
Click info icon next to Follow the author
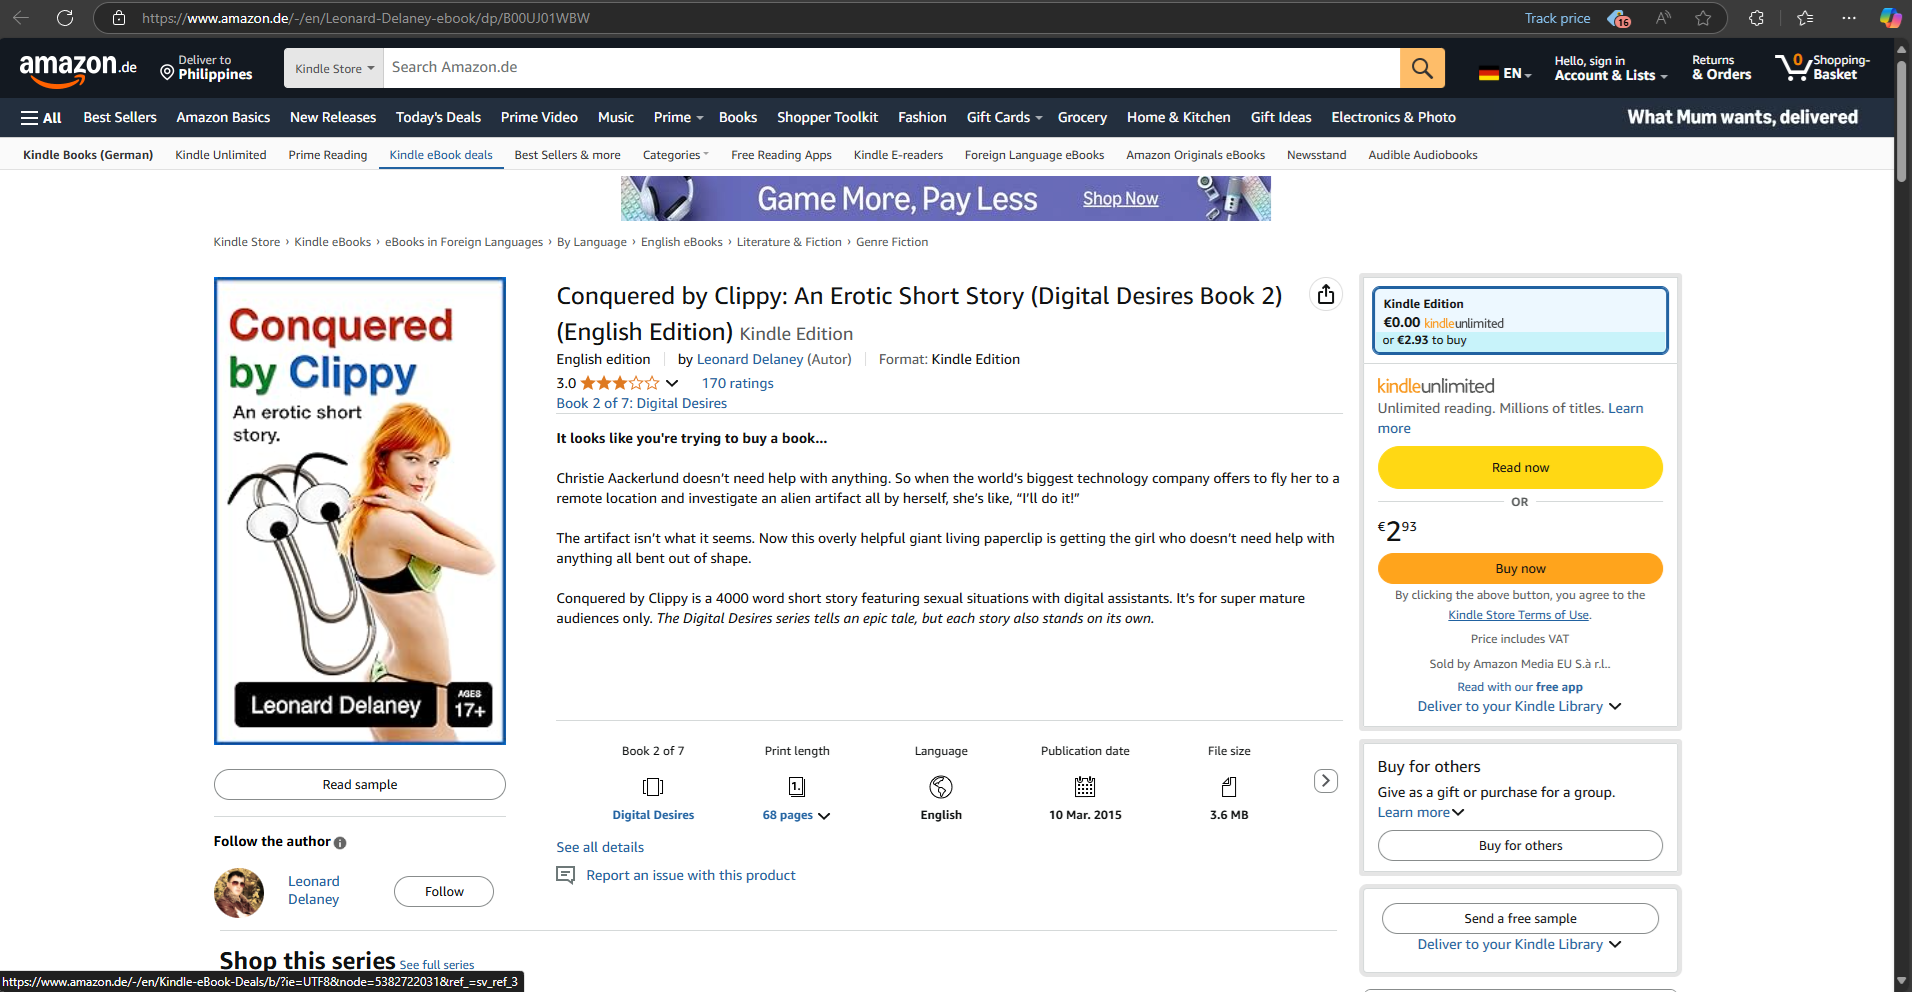click(x=340, y=843)
